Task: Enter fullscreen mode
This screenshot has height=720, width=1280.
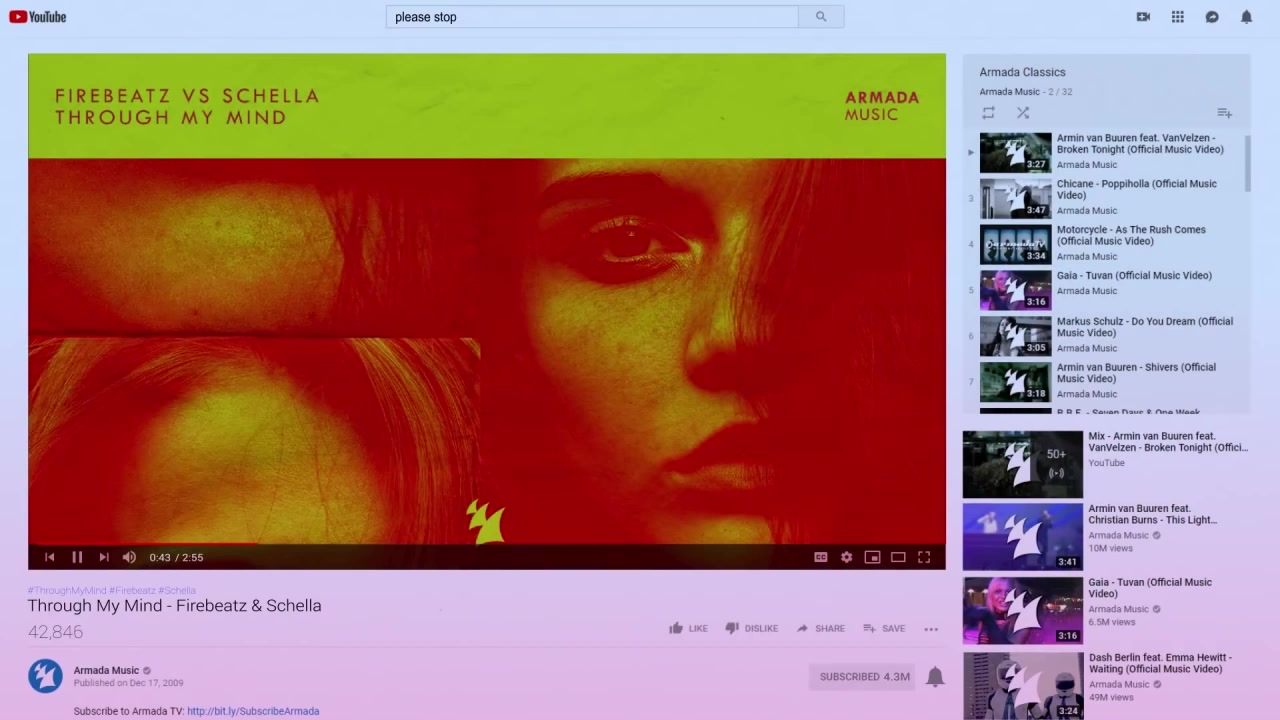Action: [x=924, y=557]
